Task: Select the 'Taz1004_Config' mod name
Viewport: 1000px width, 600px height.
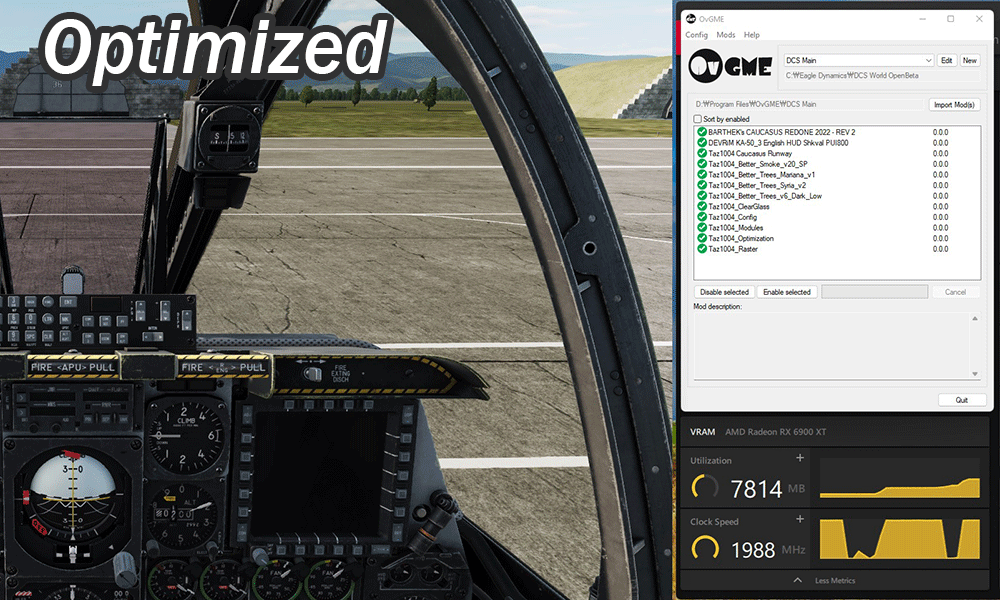Action: click(733, 217)
